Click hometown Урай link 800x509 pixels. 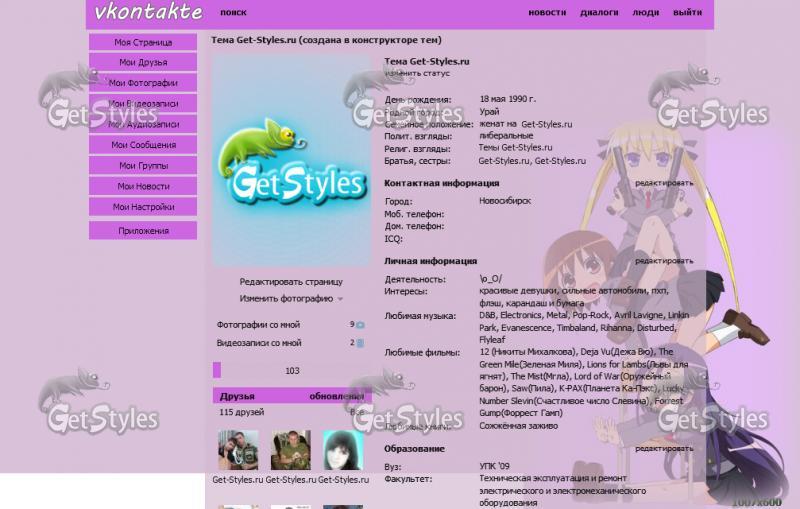tap(489, 112)
